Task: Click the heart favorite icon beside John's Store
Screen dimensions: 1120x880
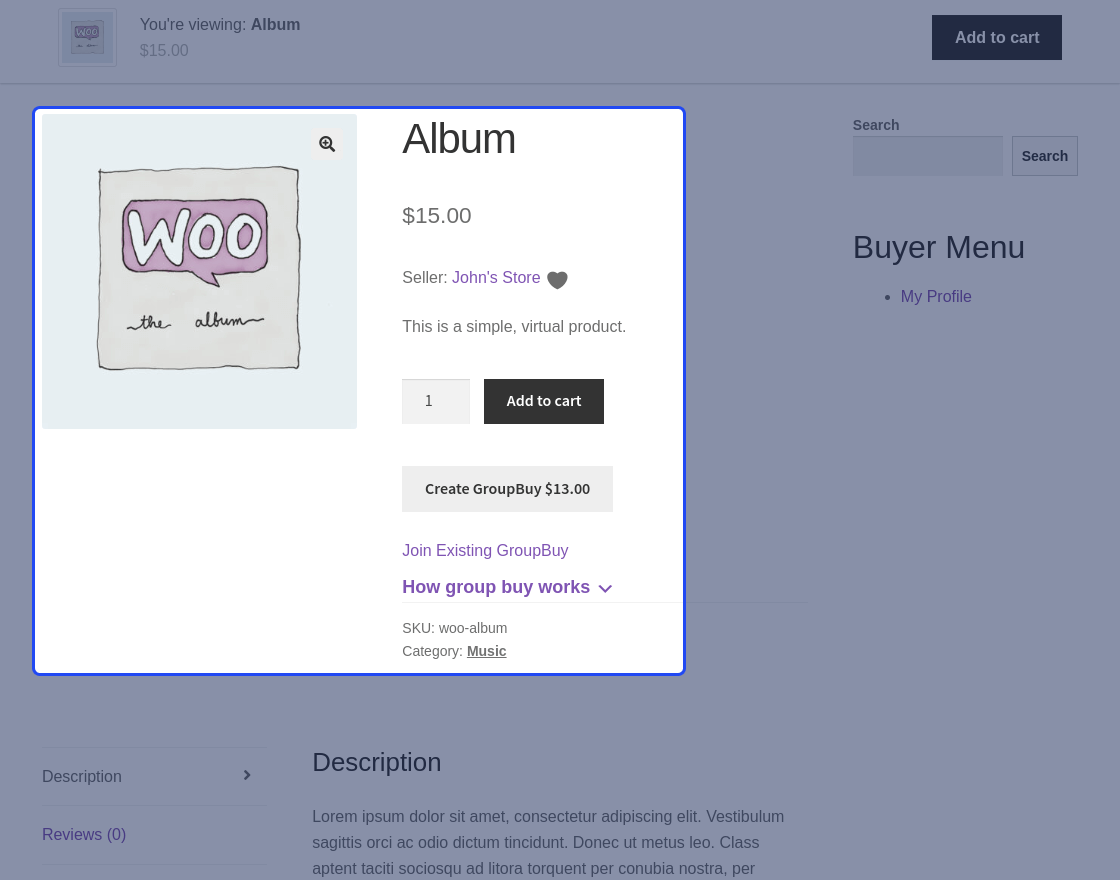Action: pyautogui.click(x=557, y=279)
